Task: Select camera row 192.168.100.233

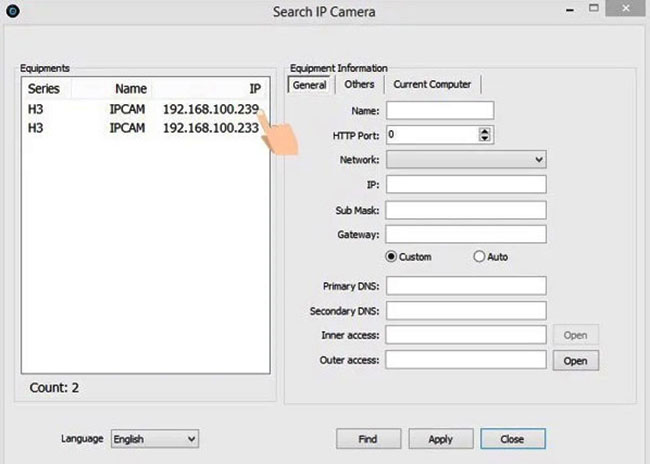Action: click(146, 128)
